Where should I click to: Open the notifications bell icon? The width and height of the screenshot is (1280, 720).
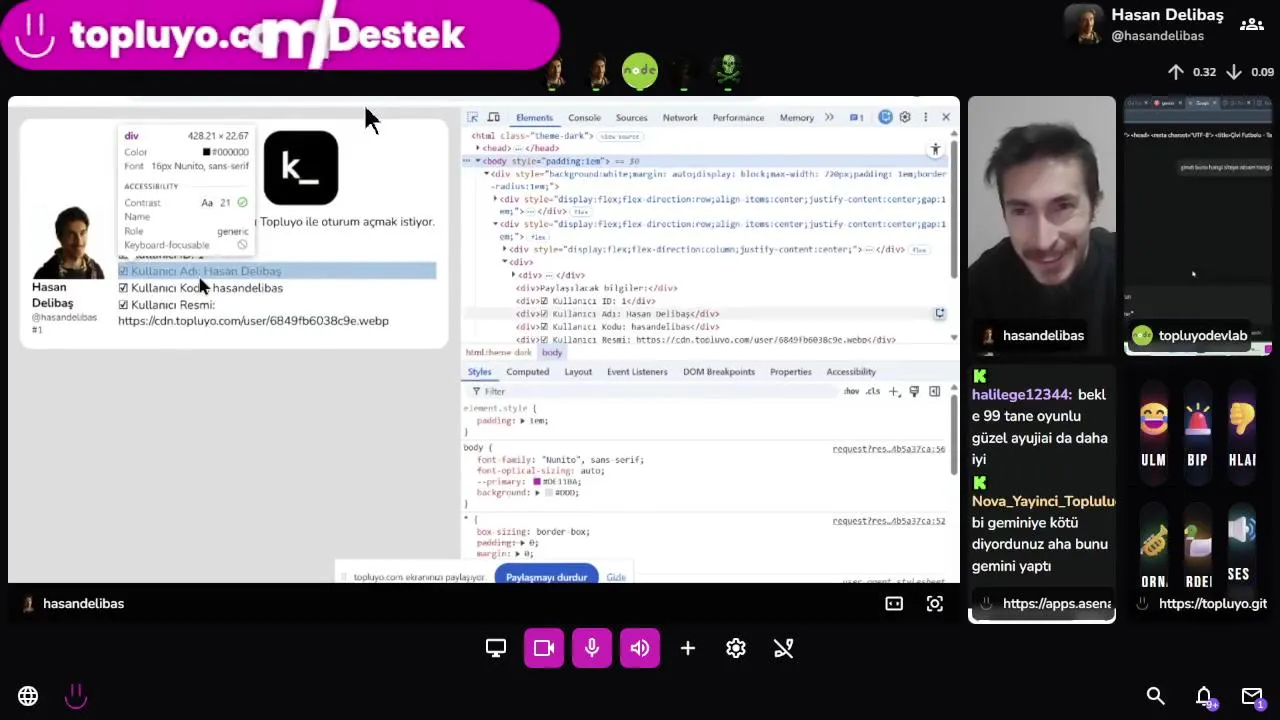(1204, 696)
